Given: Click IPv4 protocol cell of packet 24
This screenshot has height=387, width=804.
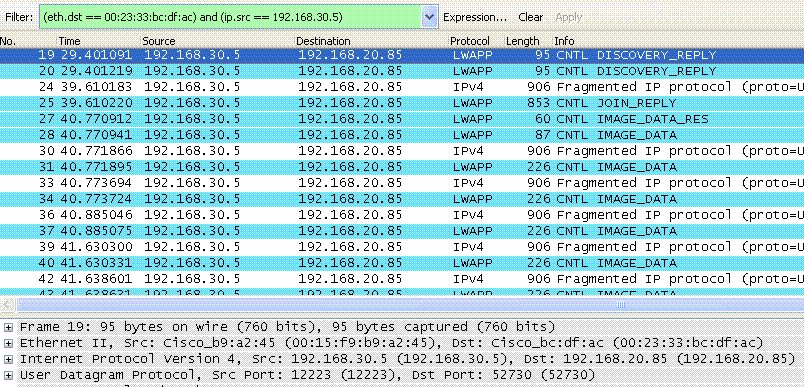Looking at the screenshot, I should tap(468, 87).
